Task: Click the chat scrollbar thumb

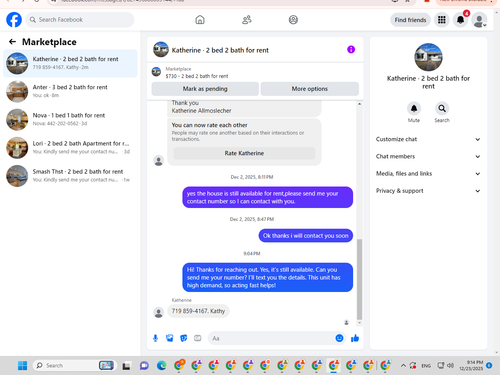Action: [x=359, y=279]
